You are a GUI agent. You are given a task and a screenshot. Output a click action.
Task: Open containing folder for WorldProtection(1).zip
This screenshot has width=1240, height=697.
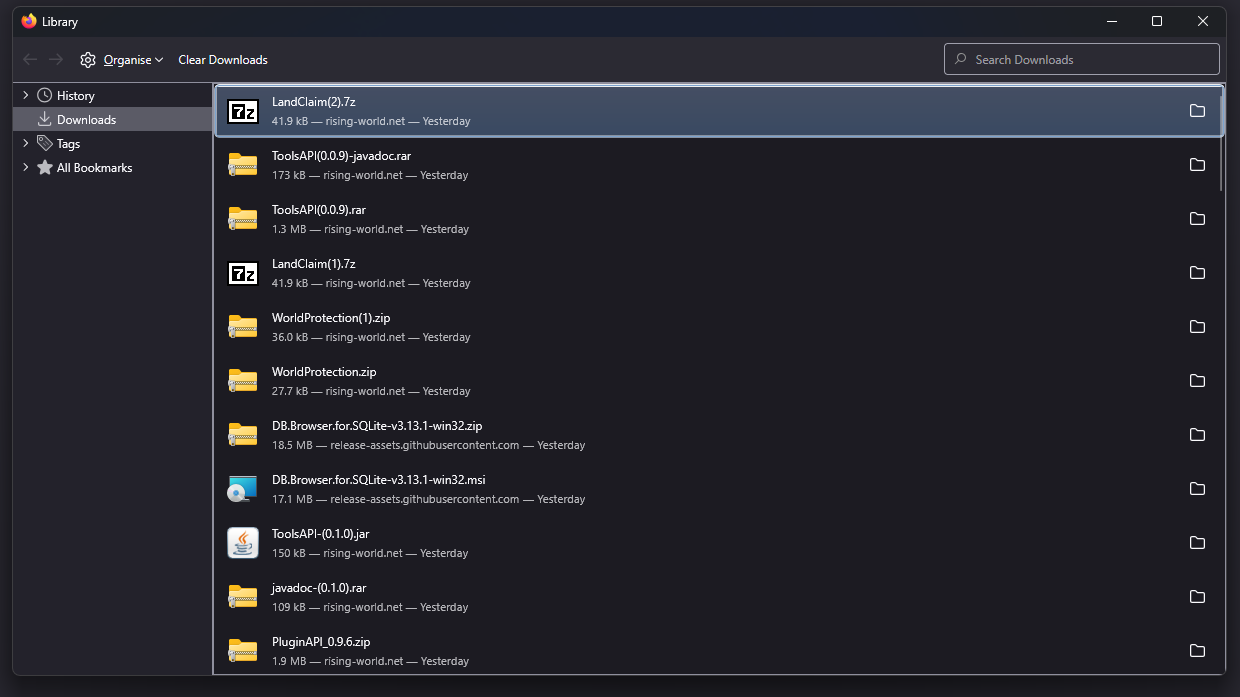click(x=1197, y=327)
